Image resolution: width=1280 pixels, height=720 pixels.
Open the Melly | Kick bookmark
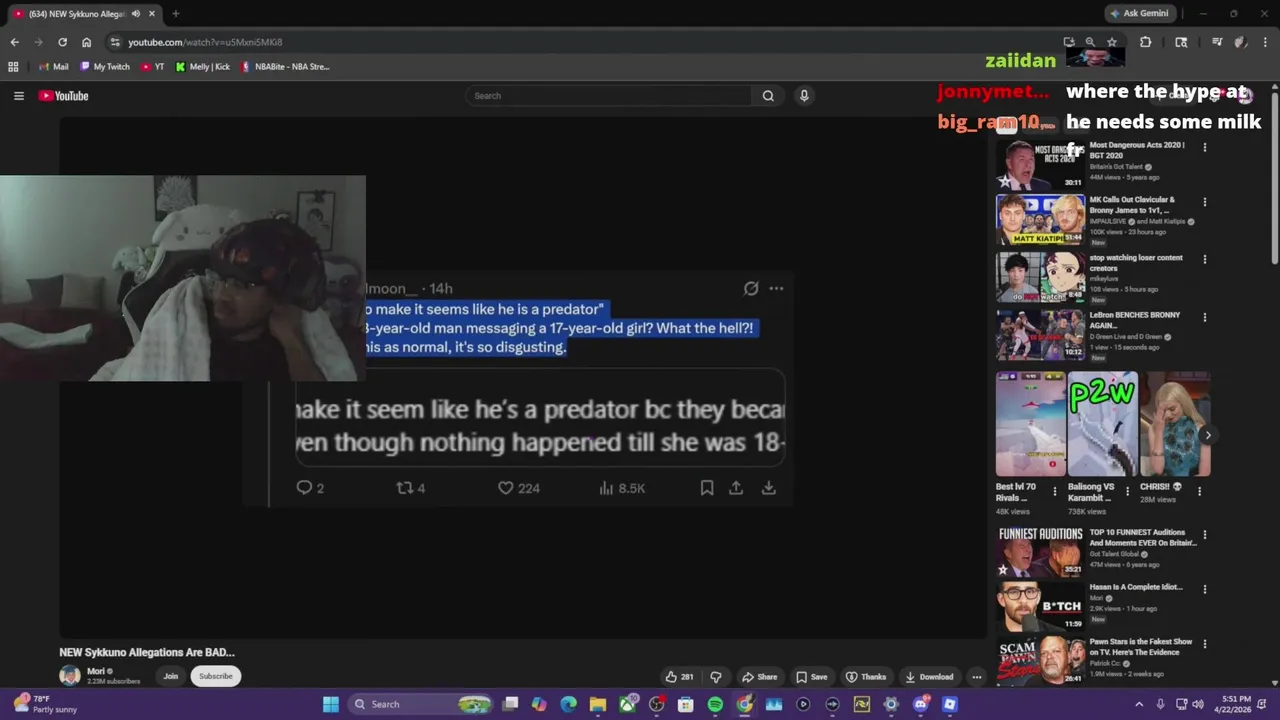pos(203,67)
